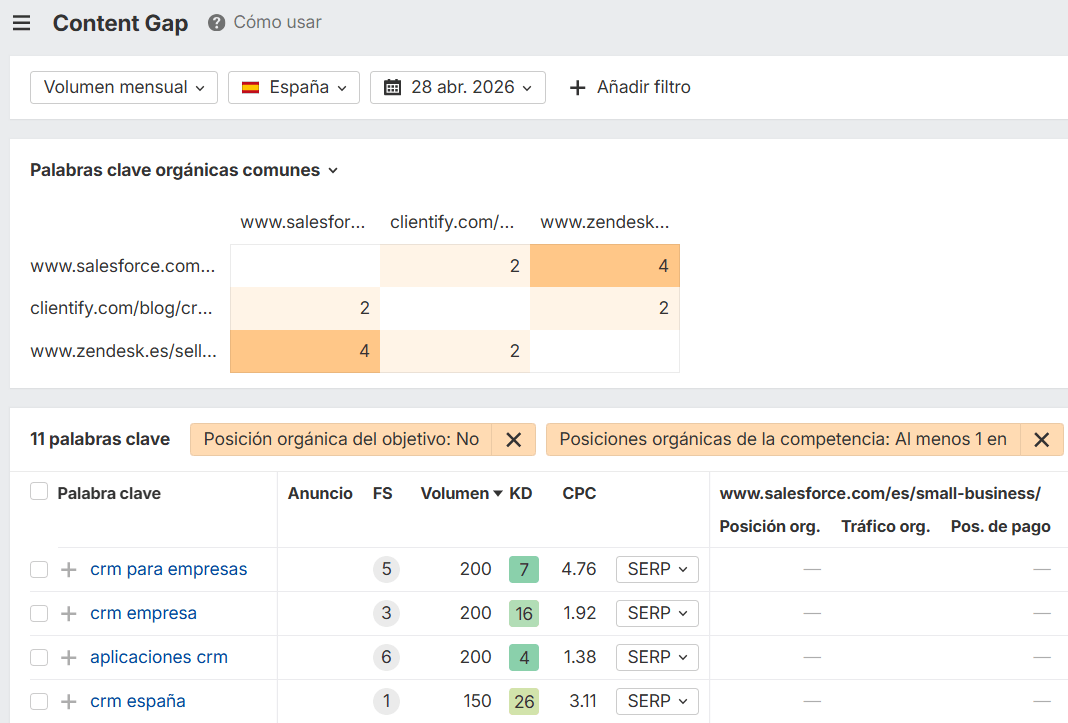The height and width of the screenshot is (723, 1068).
Task: Select checkbox for aplicaciones crm
Action: pos(39,657)
